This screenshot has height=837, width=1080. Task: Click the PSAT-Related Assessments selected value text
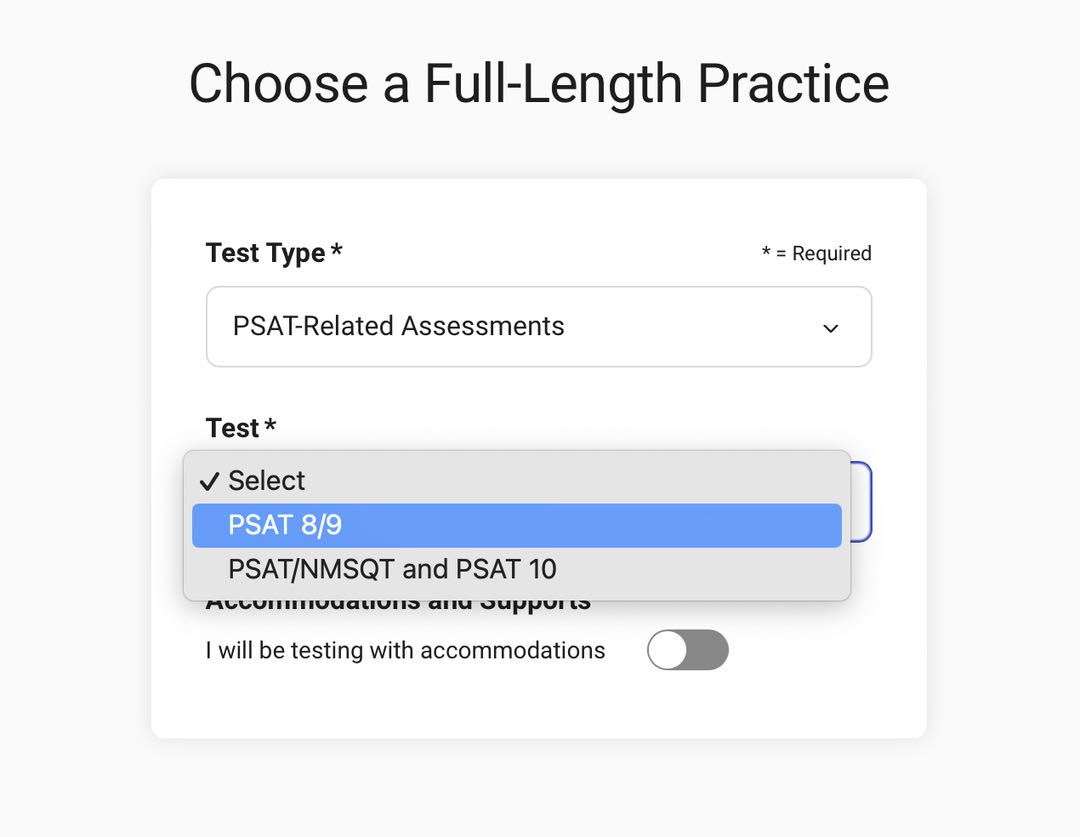[398, 326]
